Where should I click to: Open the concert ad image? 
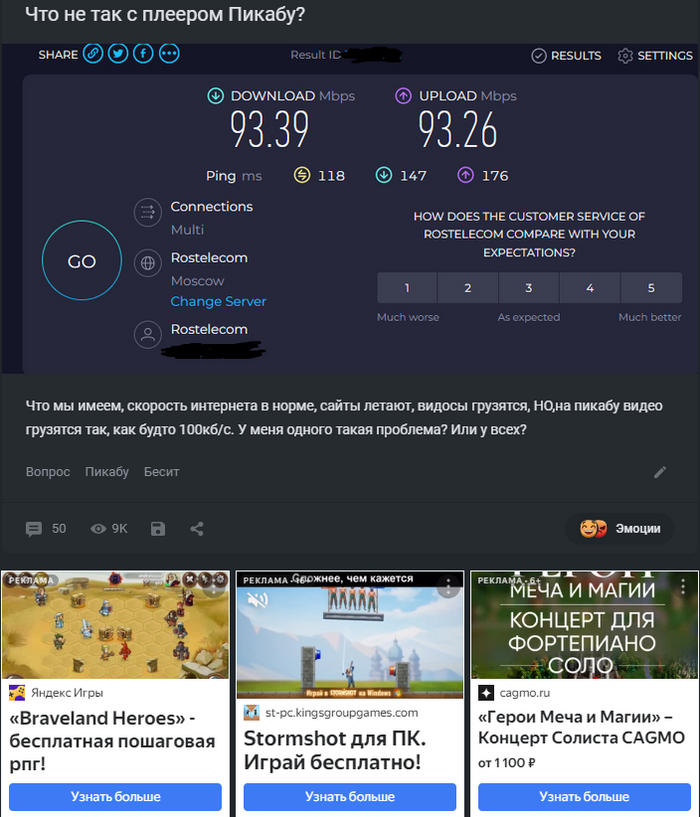point(584,625)
